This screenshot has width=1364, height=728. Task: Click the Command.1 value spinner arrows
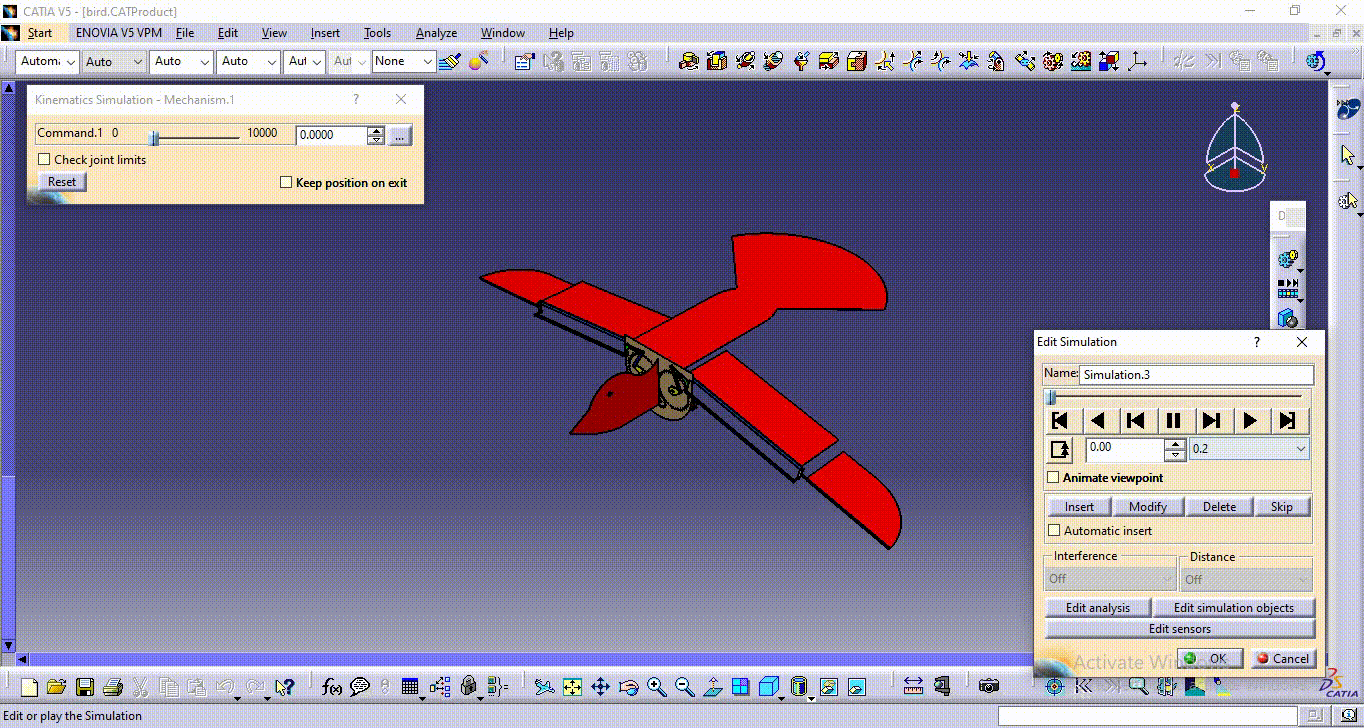pyautogui.click(x=376, y=135)
